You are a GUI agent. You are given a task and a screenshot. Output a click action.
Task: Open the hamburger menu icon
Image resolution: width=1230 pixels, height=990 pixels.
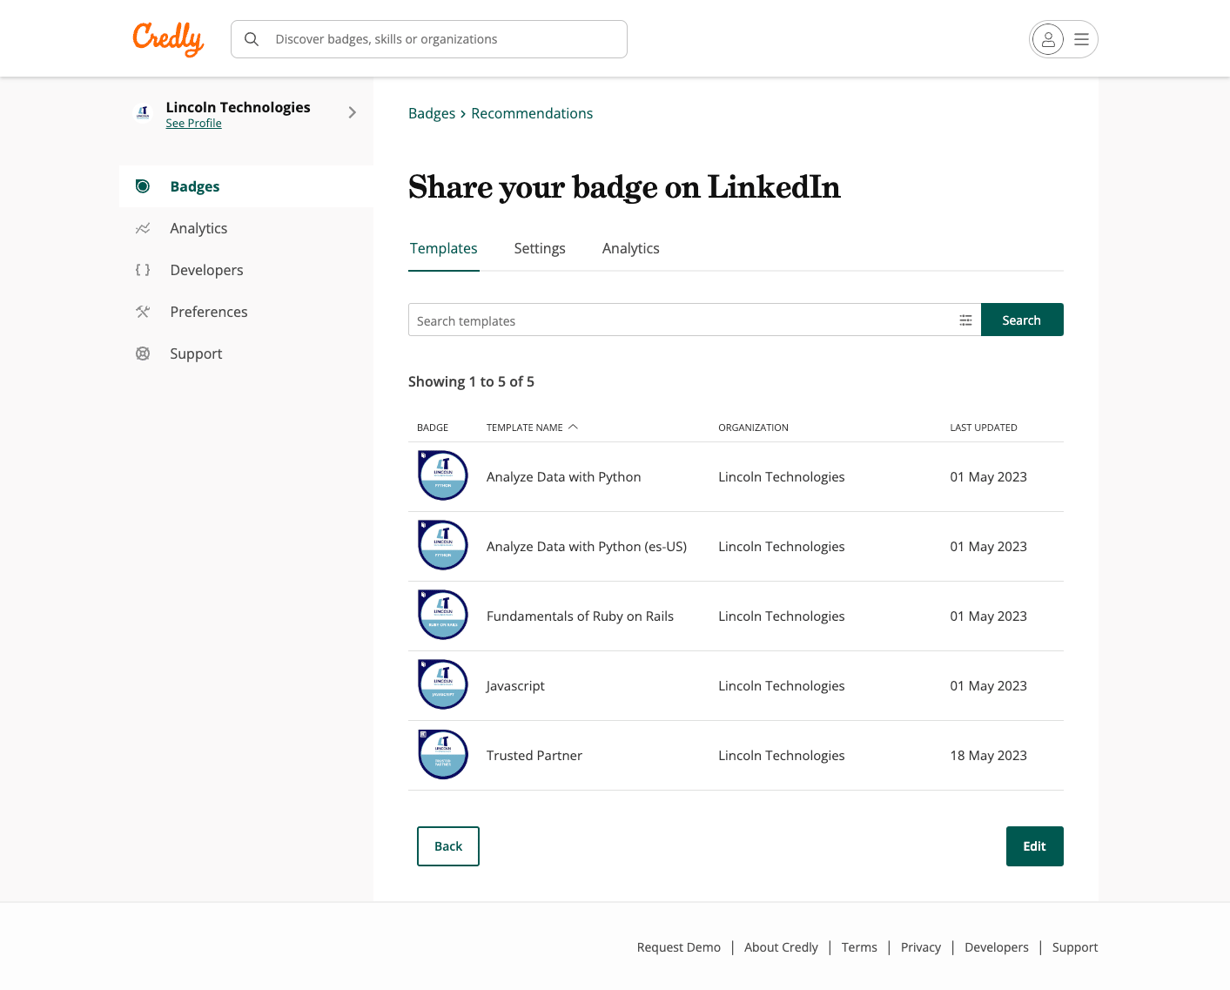pyautogui.click(x=1081, y=40)
